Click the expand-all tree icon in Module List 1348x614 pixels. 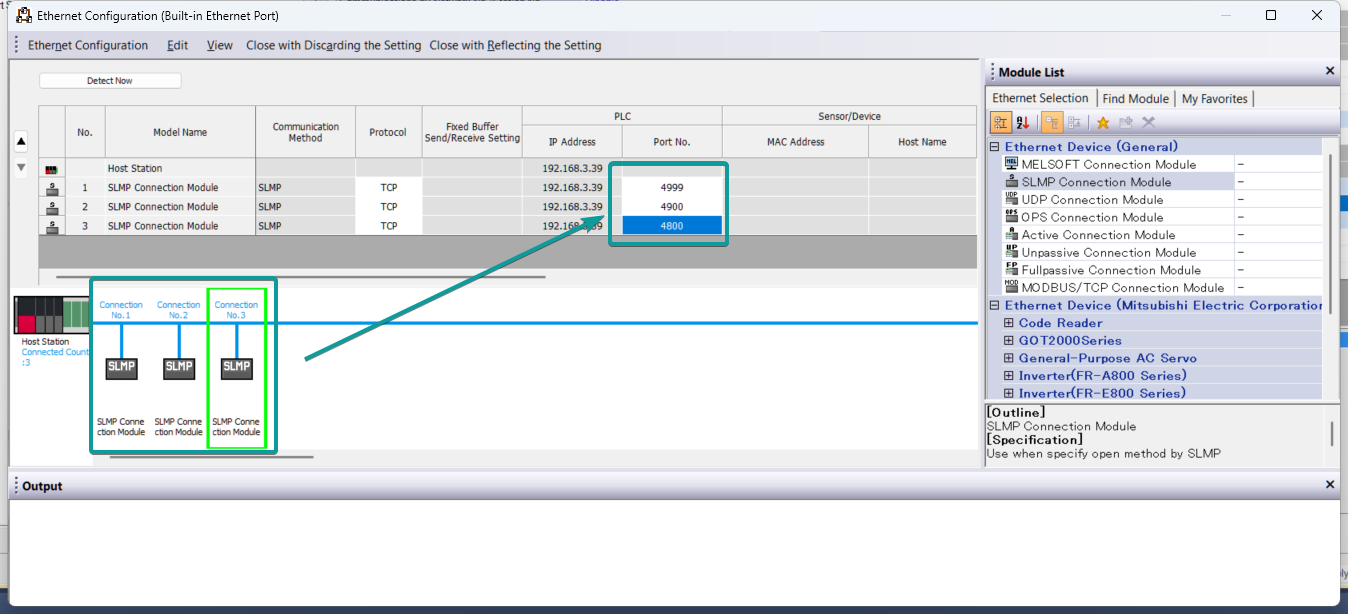[1052, 122]
